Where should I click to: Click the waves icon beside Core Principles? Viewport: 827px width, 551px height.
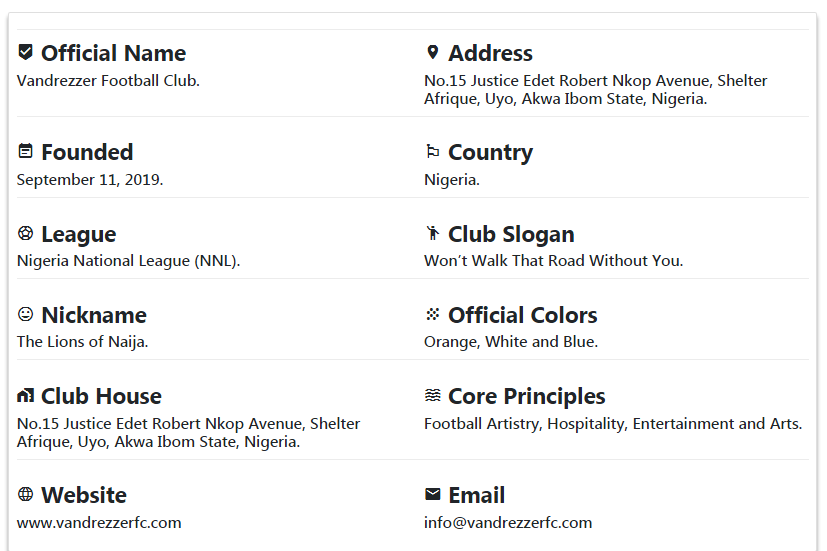(432, 395)
